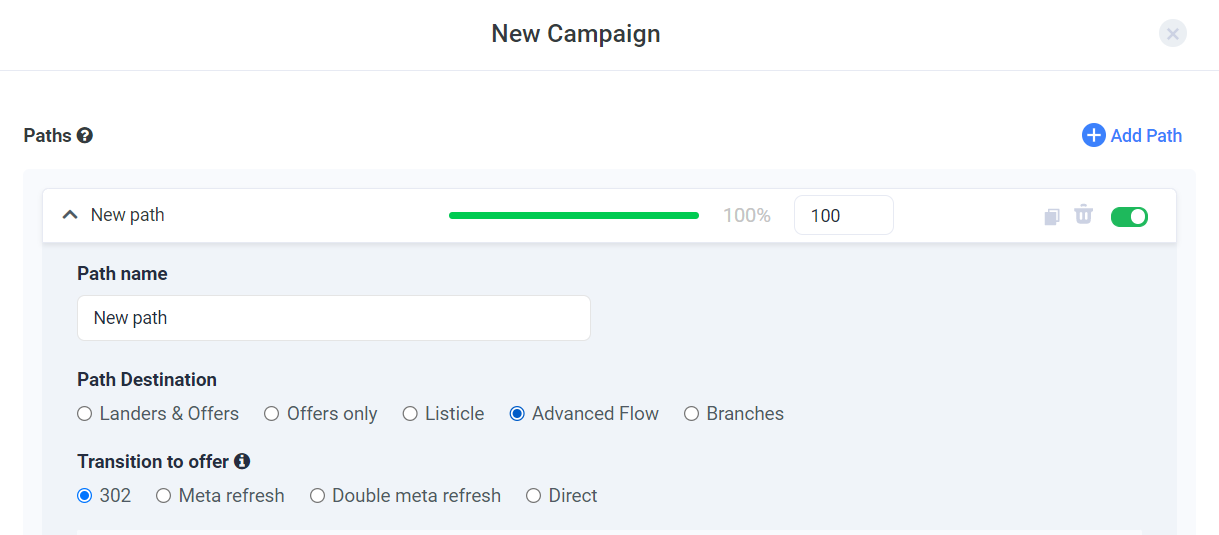Image resolution: width=1219 pixels, height=535 pixels.
Task: Click the Transition to offer info icon
Action: tap(242, 461)
